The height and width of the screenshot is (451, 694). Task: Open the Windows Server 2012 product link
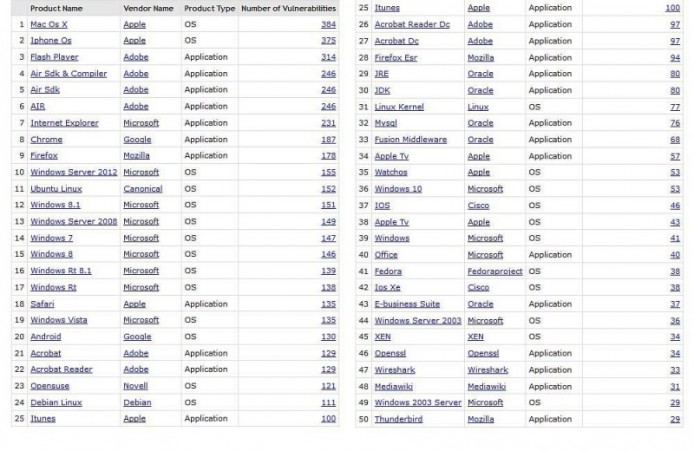(73, 172)
